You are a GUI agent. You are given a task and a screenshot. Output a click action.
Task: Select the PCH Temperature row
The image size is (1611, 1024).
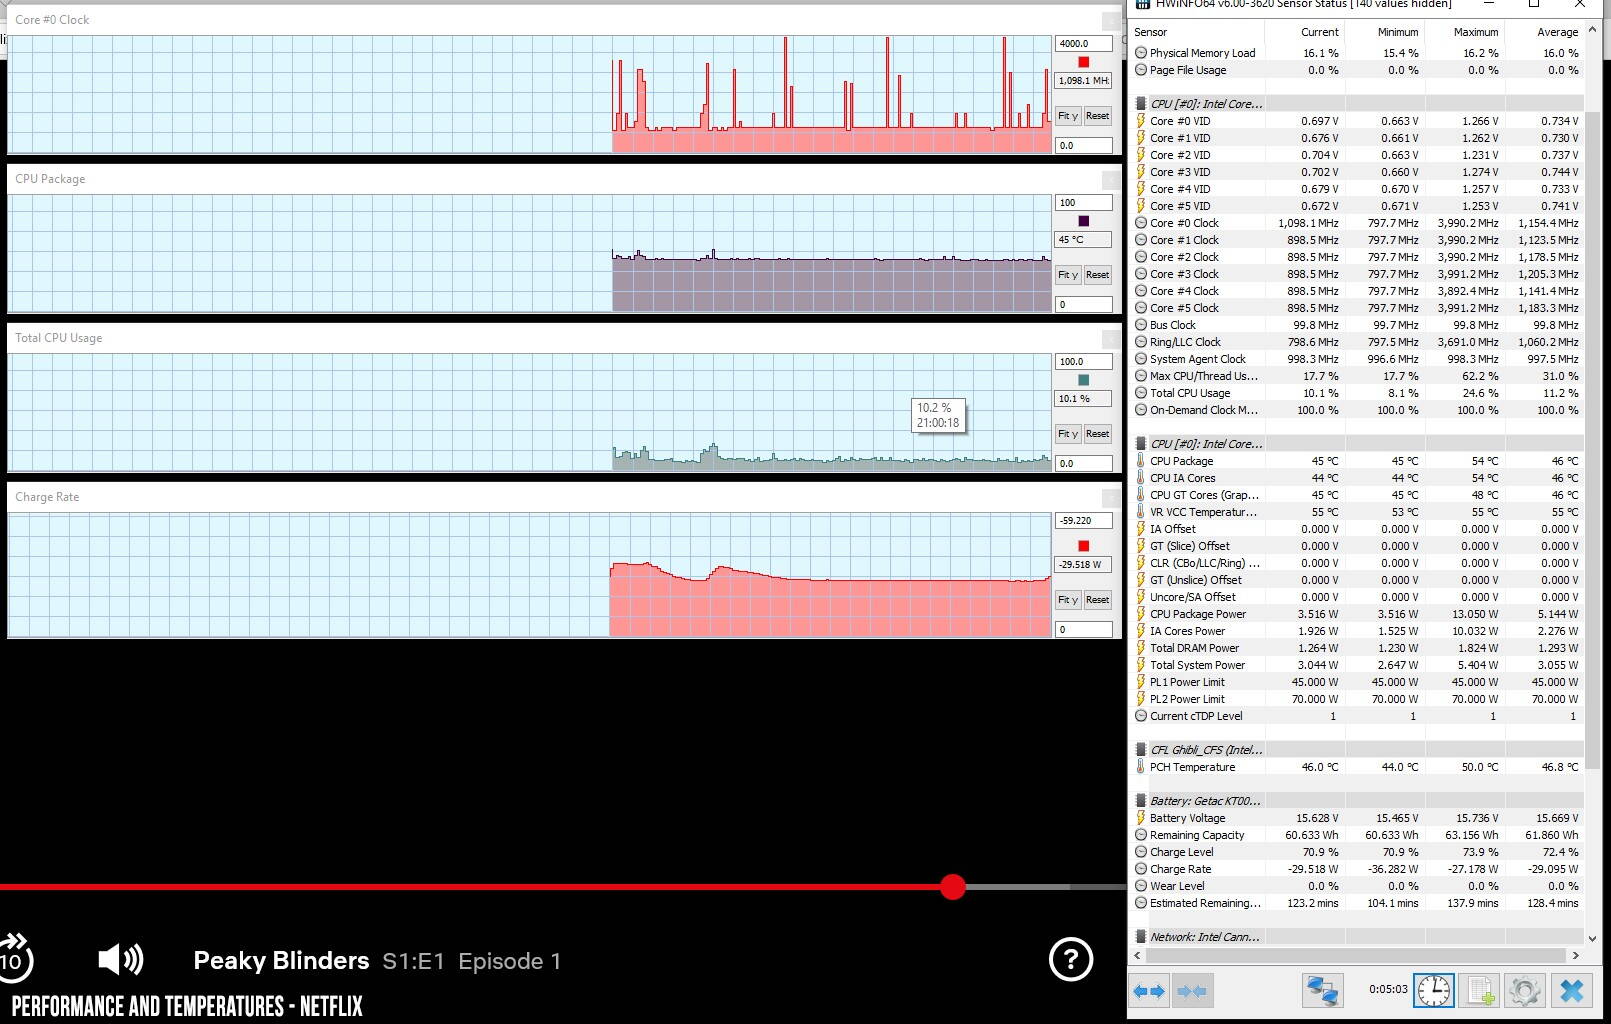(1358, 767)
